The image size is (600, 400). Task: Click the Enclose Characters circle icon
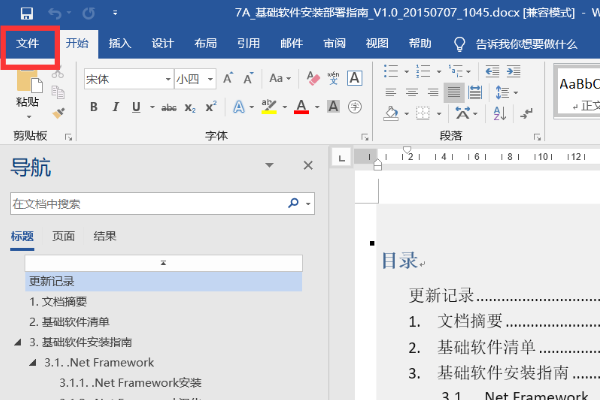(355, 106)
